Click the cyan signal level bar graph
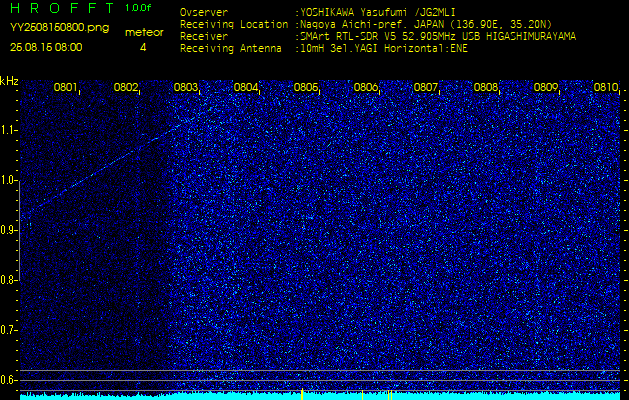629x400 pixels. pyautogui.click(x=320, y=396)
